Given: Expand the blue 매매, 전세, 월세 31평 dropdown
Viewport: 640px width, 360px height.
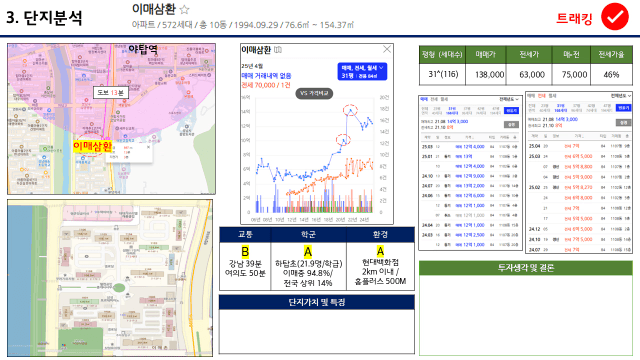Looking at the screenshot, I should click(362, 71).
